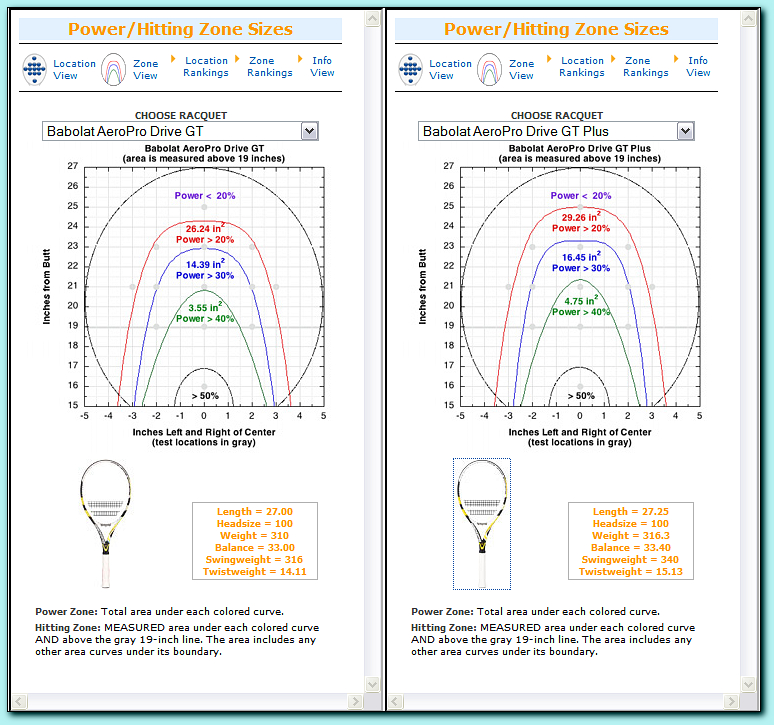Click Location View dots icon in right panel
Viewport: 774px width, 725px height.
point(411,70)
